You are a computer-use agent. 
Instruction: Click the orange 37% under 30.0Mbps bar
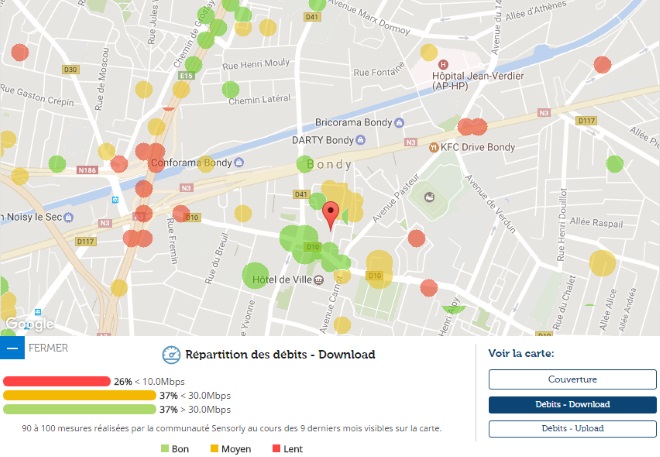(79, 395)
